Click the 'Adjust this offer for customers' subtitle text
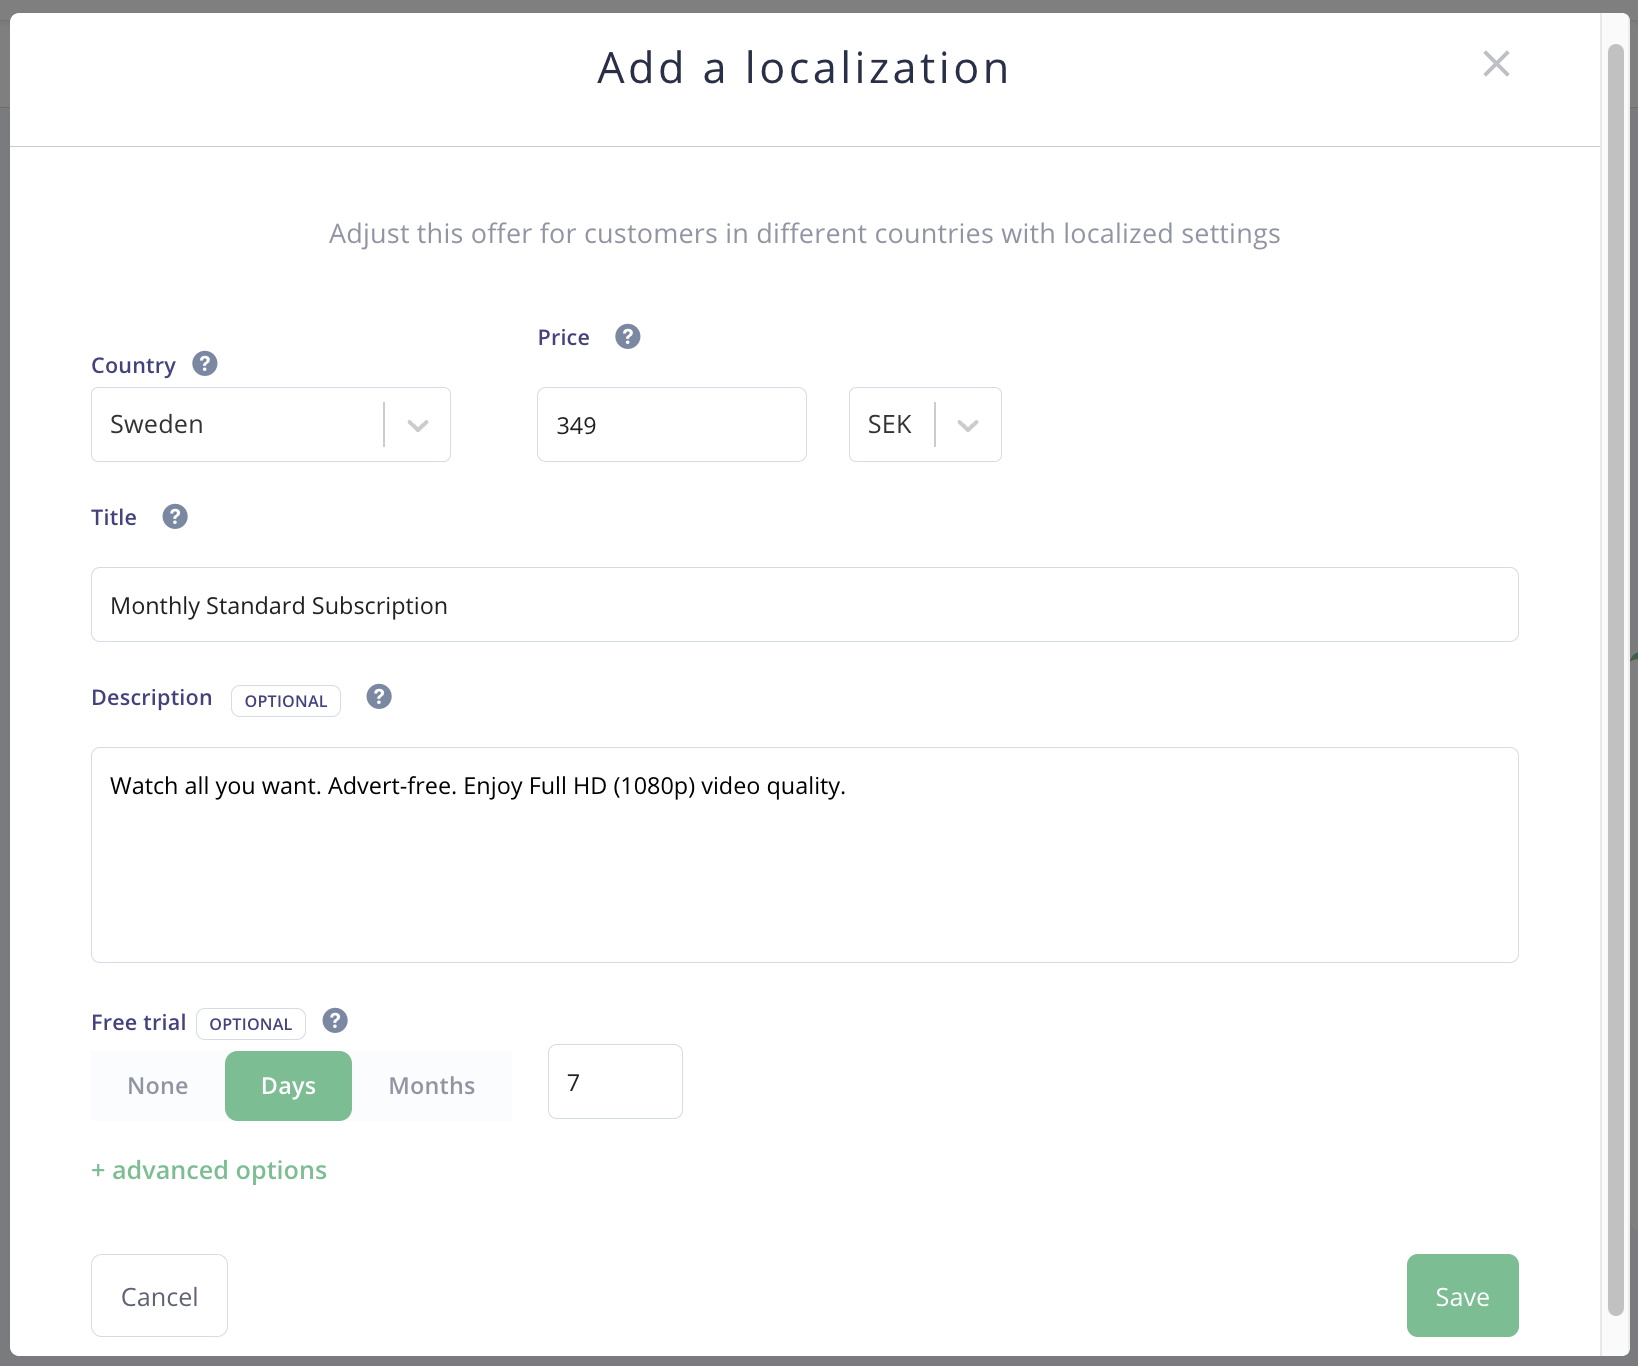1638x1366 pixels. [x=805, y=234]
